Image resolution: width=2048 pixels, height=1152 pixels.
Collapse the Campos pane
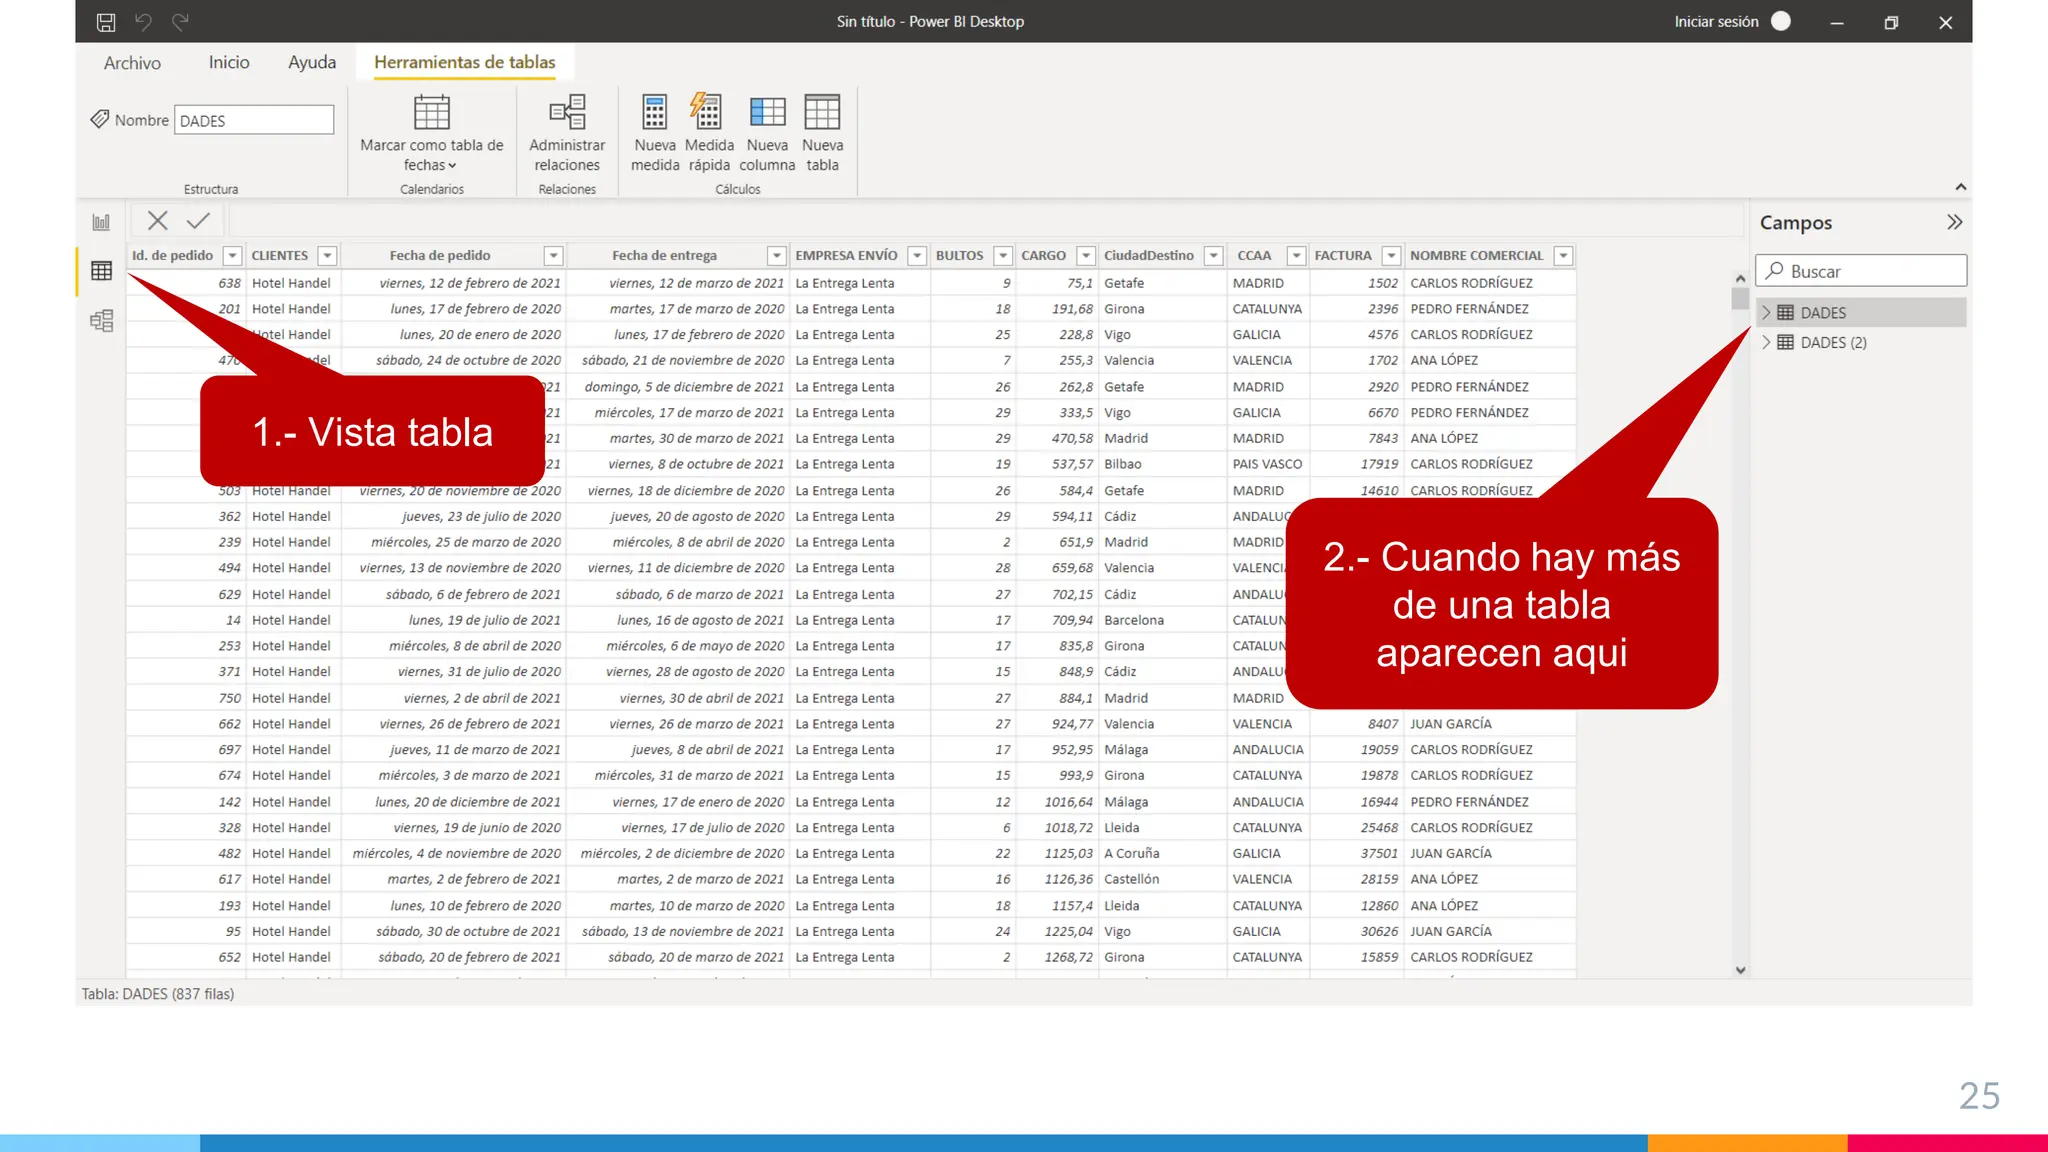[x=1954, y=222]
